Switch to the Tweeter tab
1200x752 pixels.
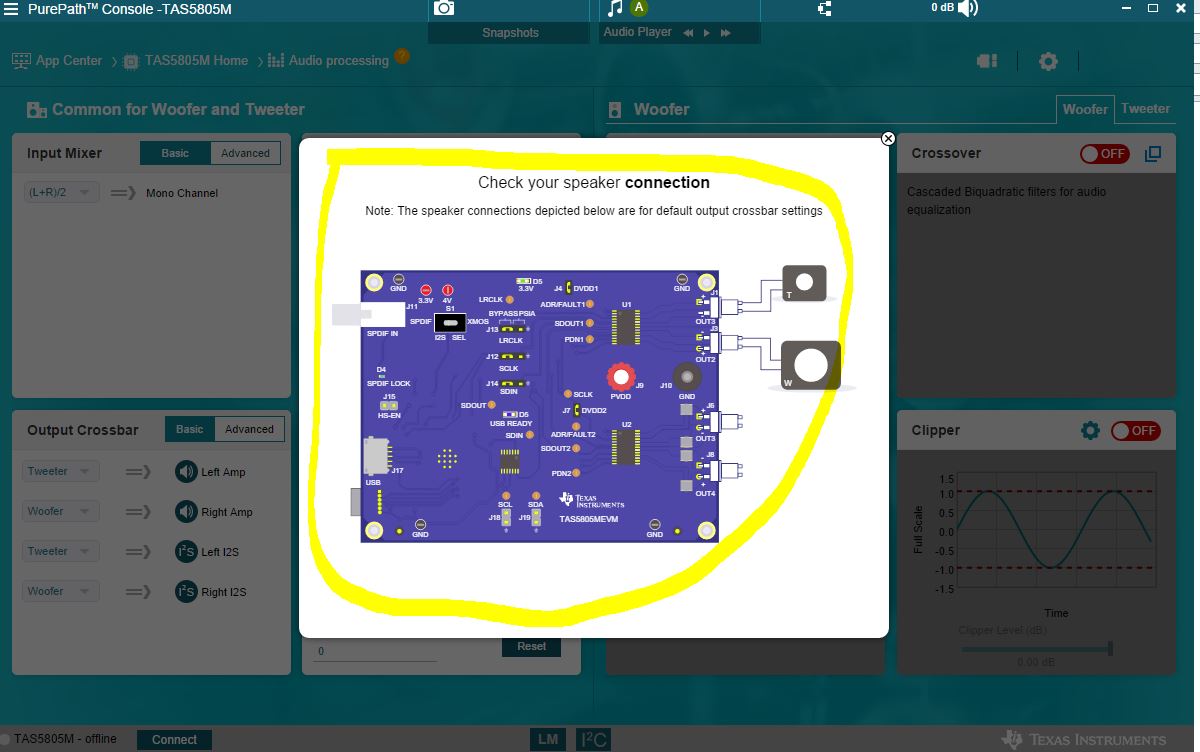1146,108
